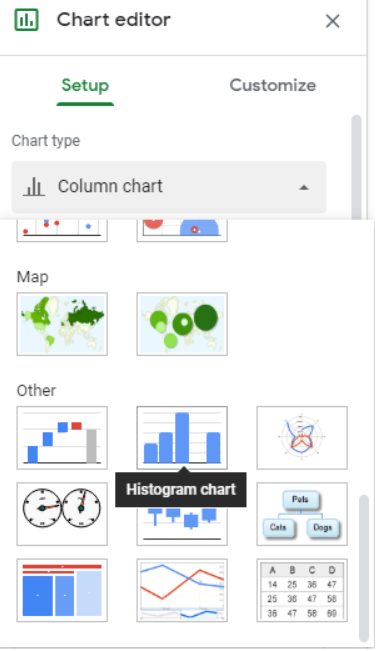Select the Timeline chart icon
This screenshot has height=651, width=376.
click(x=182, y=590)
